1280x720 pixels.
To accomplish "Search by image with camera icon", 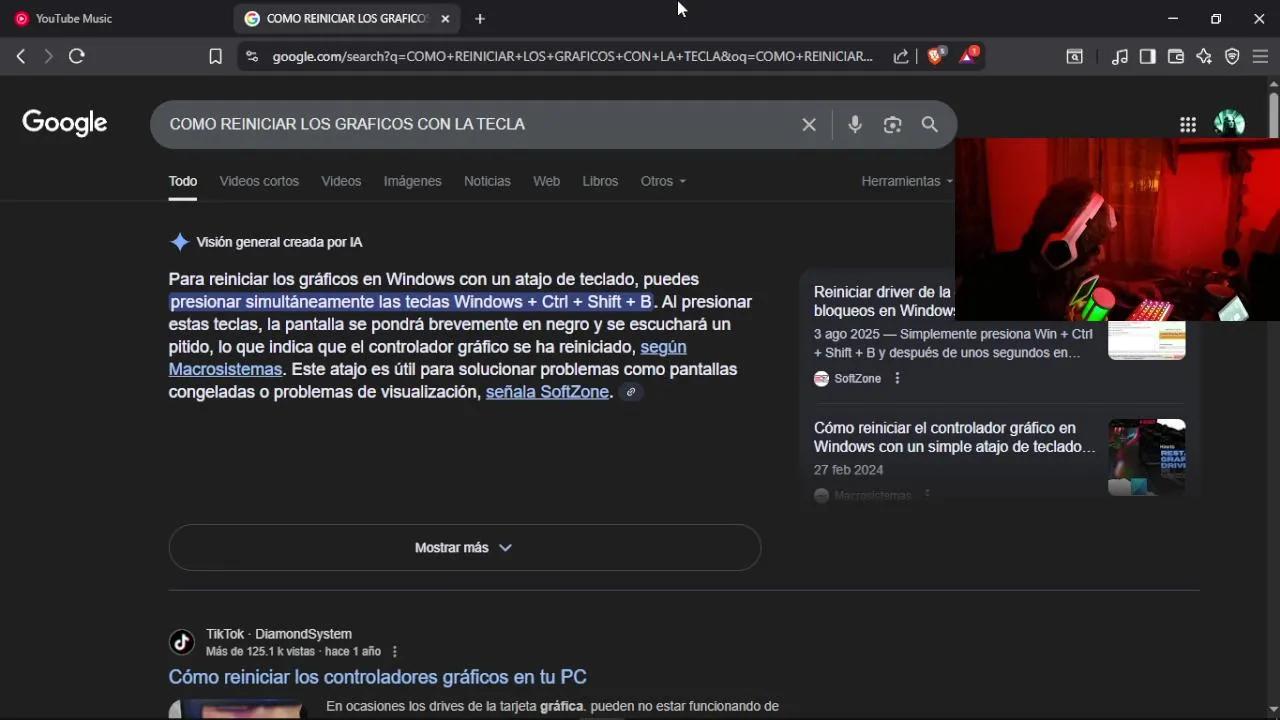I will pos(892,125).
